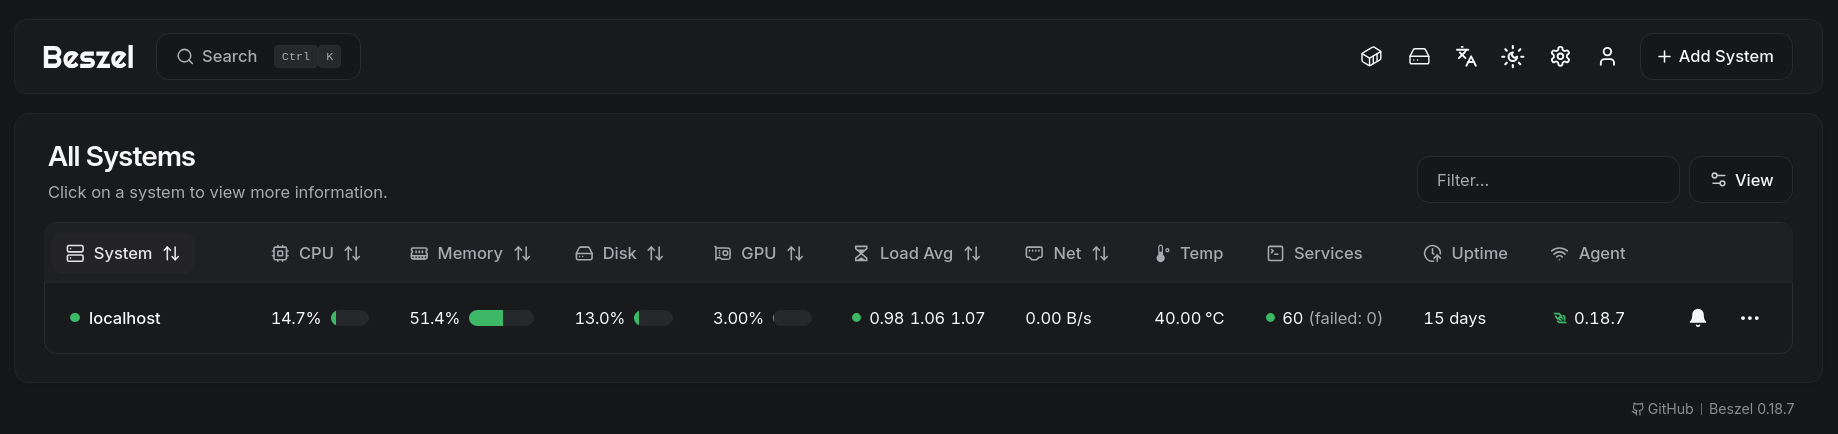Viewport: 1838px width, 434px height.
Task: Open the user account menu icon
Action: pos(1607,57)
